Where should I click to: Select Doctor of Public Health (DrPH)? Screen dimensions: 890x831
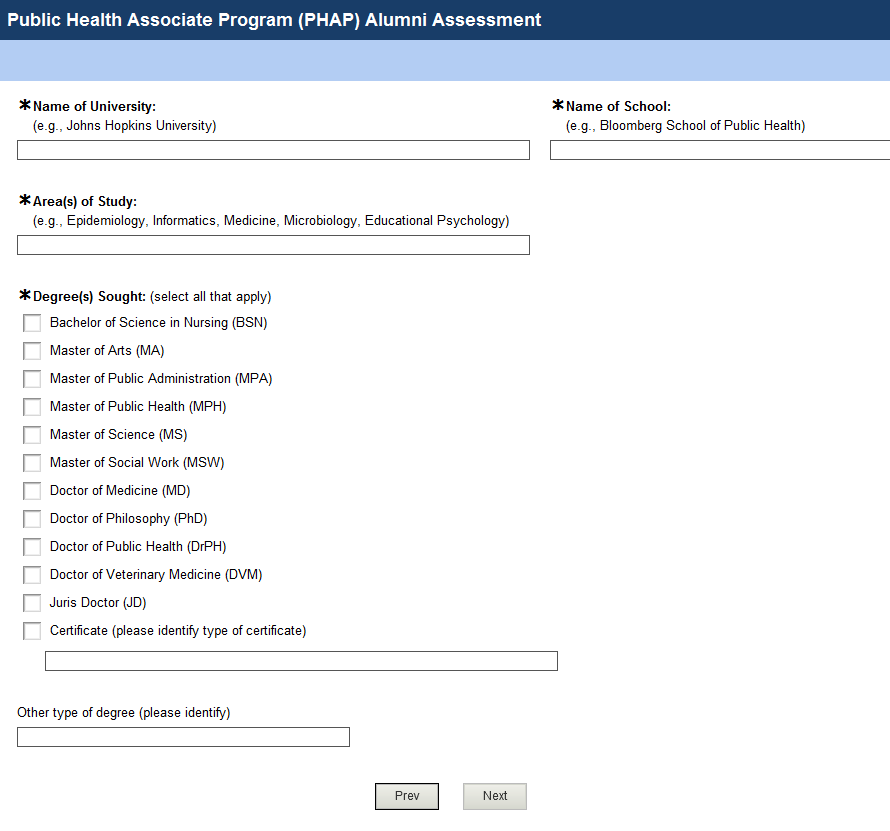pyautogui.click(x=32, y=547)
